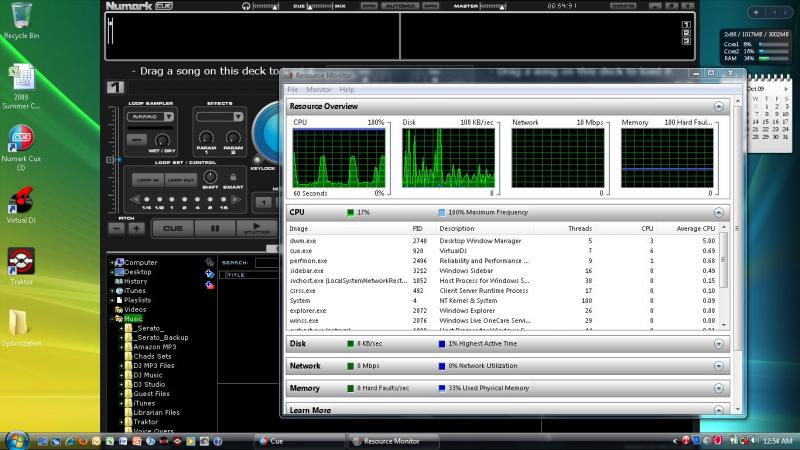Toggle the Keylock button
Image resolution: width=800 pixels, height=450 pixels.
[257, 161]
